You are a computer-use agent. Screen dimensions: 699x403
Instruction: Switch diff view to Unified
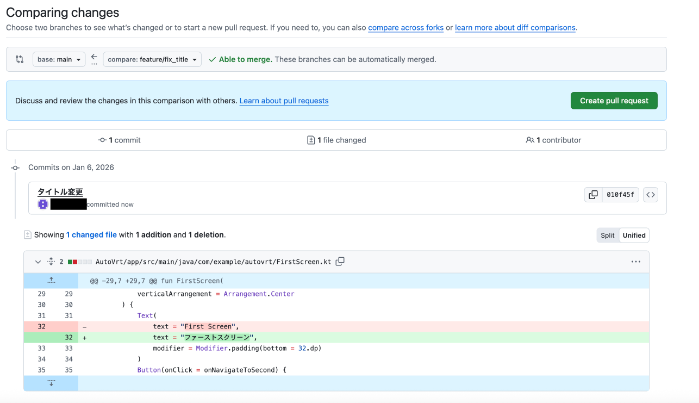click(x=634, y=235)
